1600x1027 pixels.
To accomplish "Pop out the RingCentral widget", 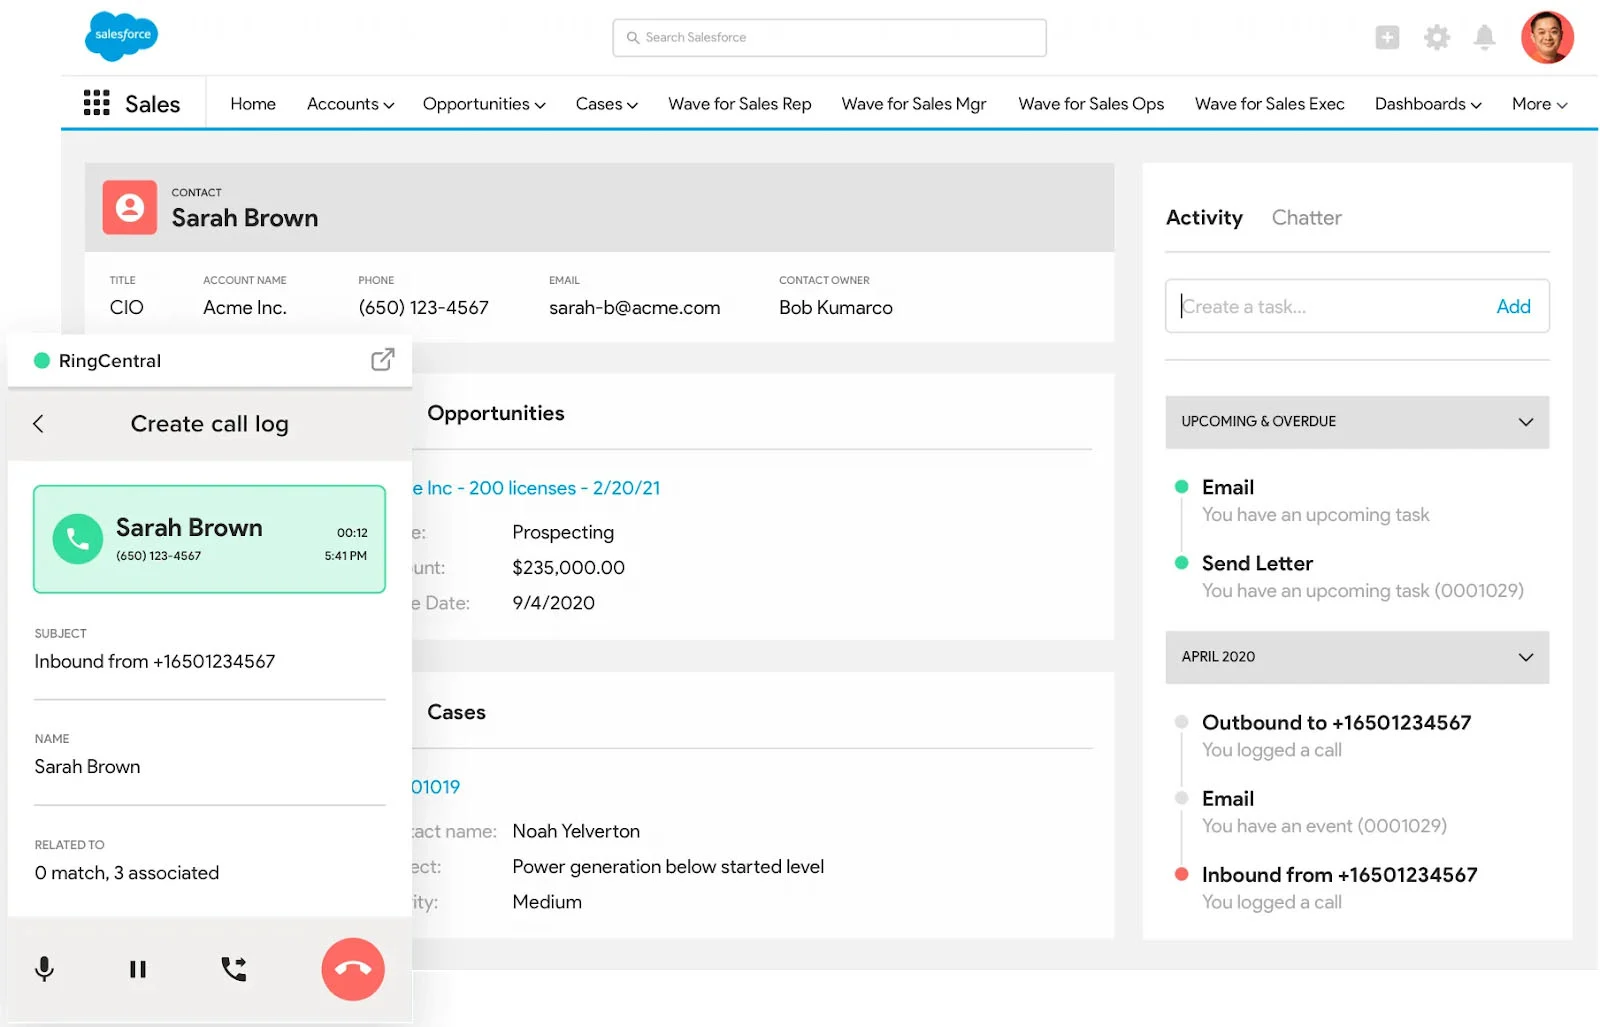I will [382, 360].
